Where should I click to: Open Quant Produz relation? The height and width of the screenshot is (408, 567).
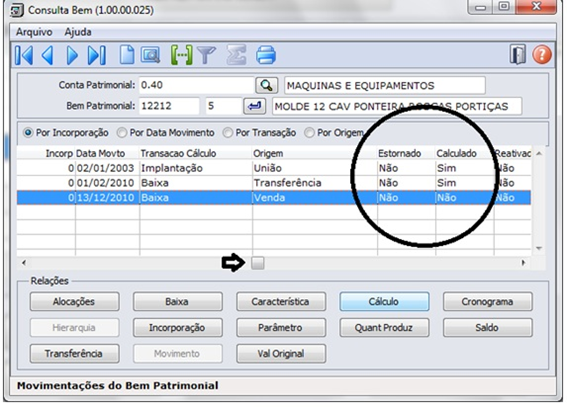(384, 328)
